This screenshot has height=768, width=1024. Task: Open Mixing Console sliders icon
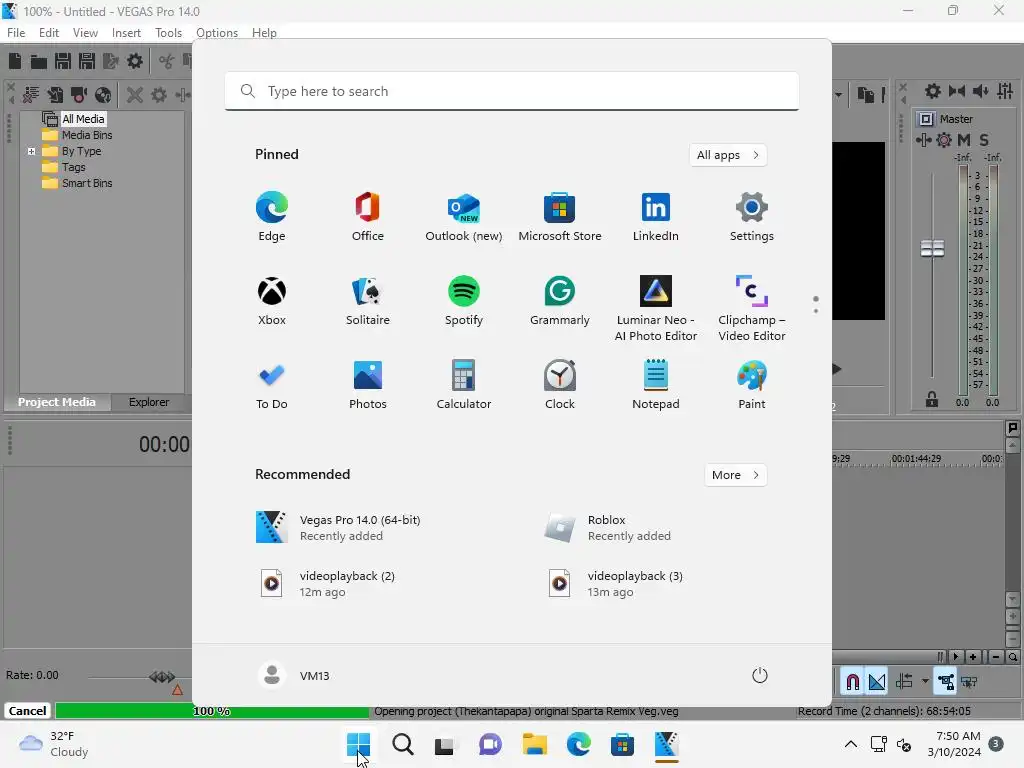click(1005, 91)
